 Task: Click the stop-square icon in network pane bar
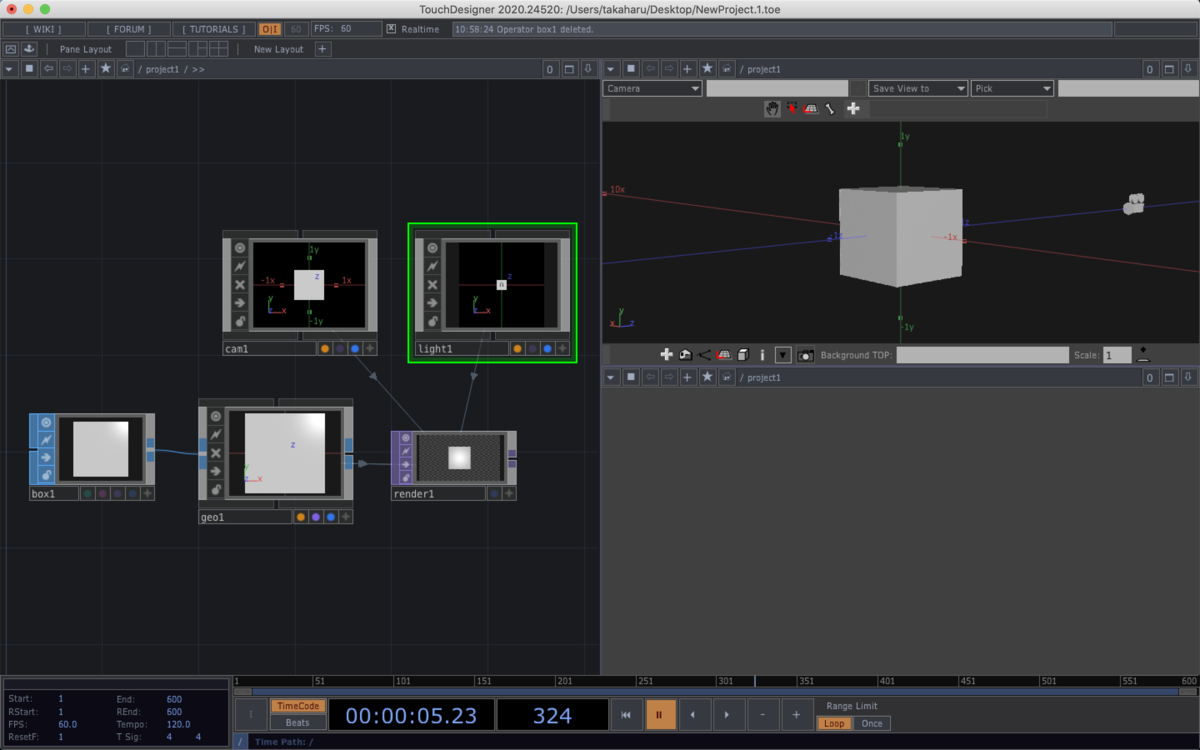point(29,69)
